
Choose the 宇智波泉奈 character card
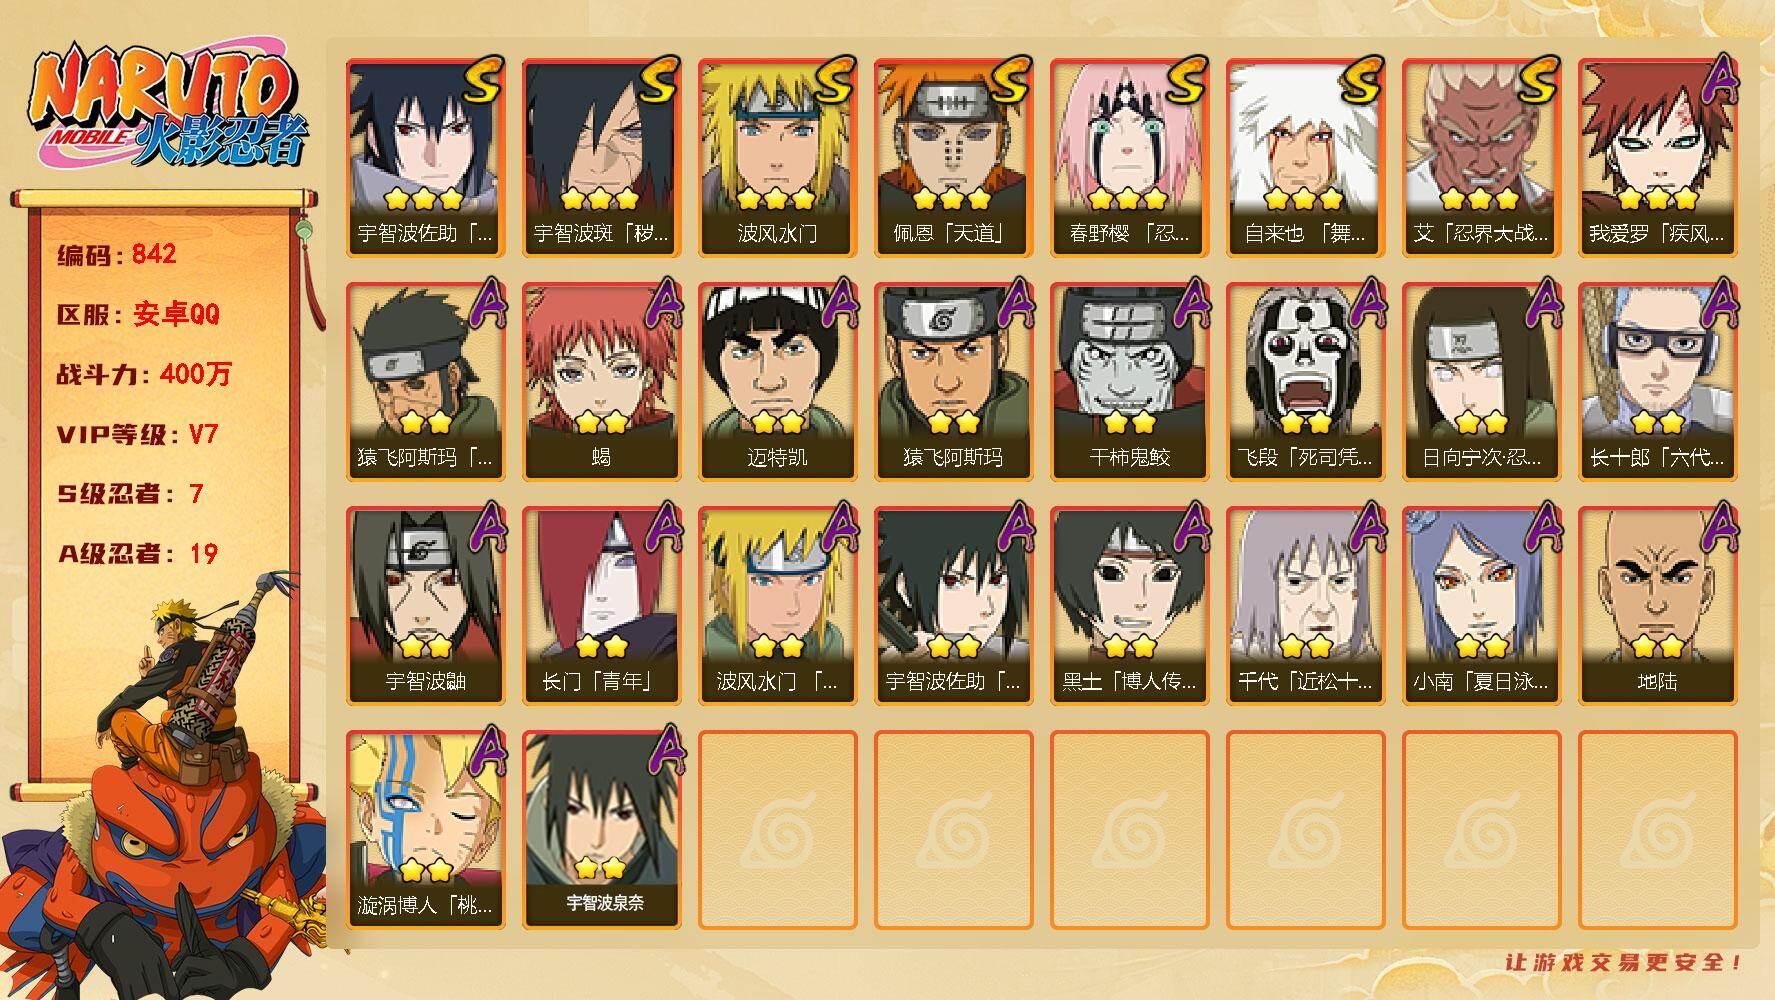[x=601, y=830]
